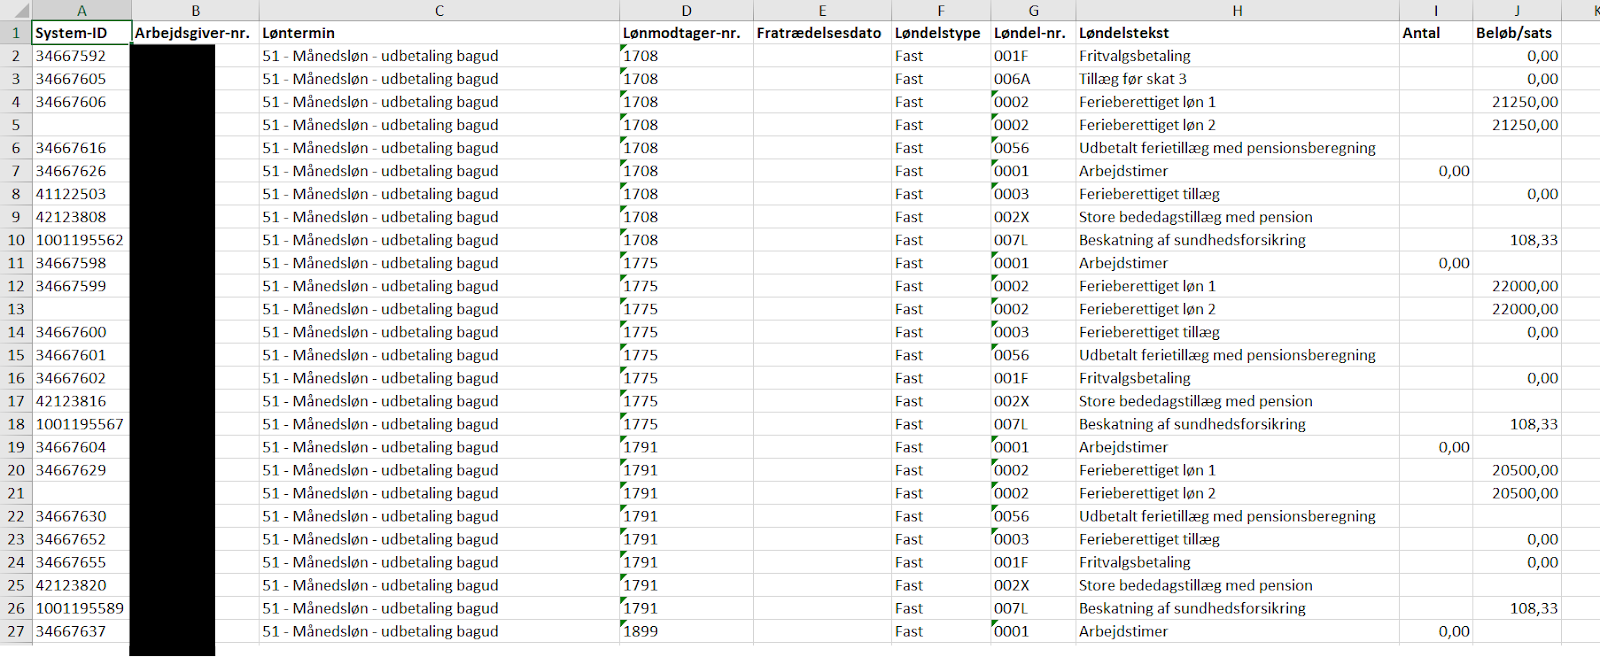The height and width of the screenshot is (657, 1600).
Task: Click the Arbejdsgiver-nr. header cell
Action: point(195,33)
